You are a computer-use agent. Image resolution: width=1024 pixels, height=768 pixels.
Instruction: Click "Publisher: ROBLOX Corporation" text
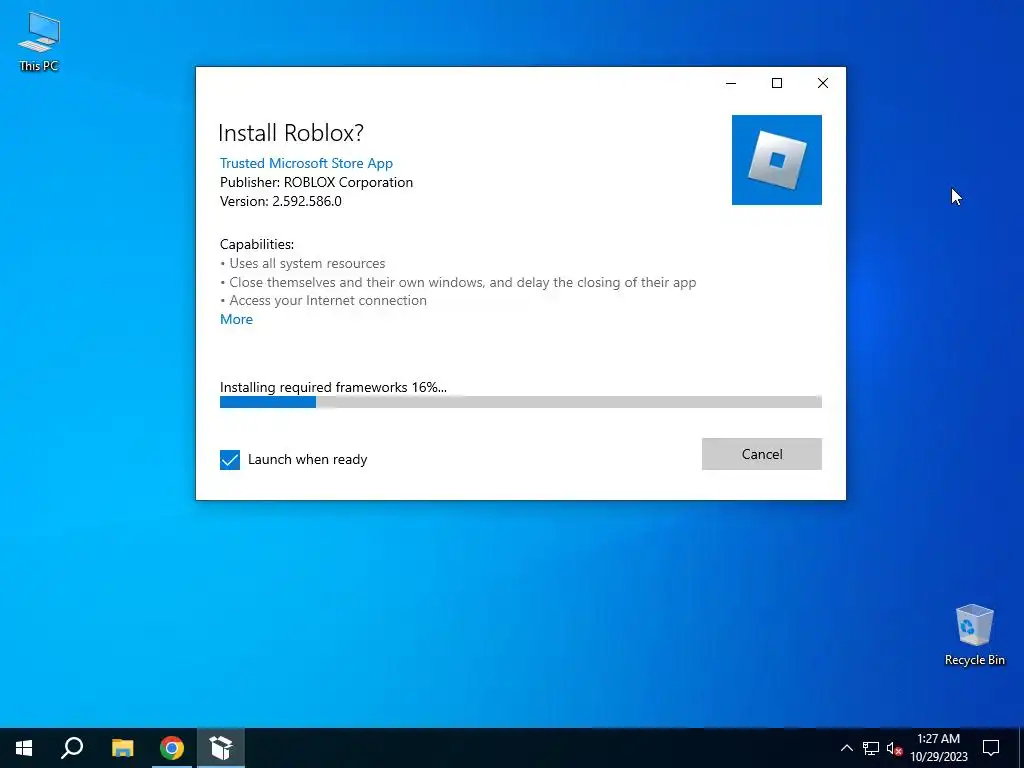tap(316, 182)
